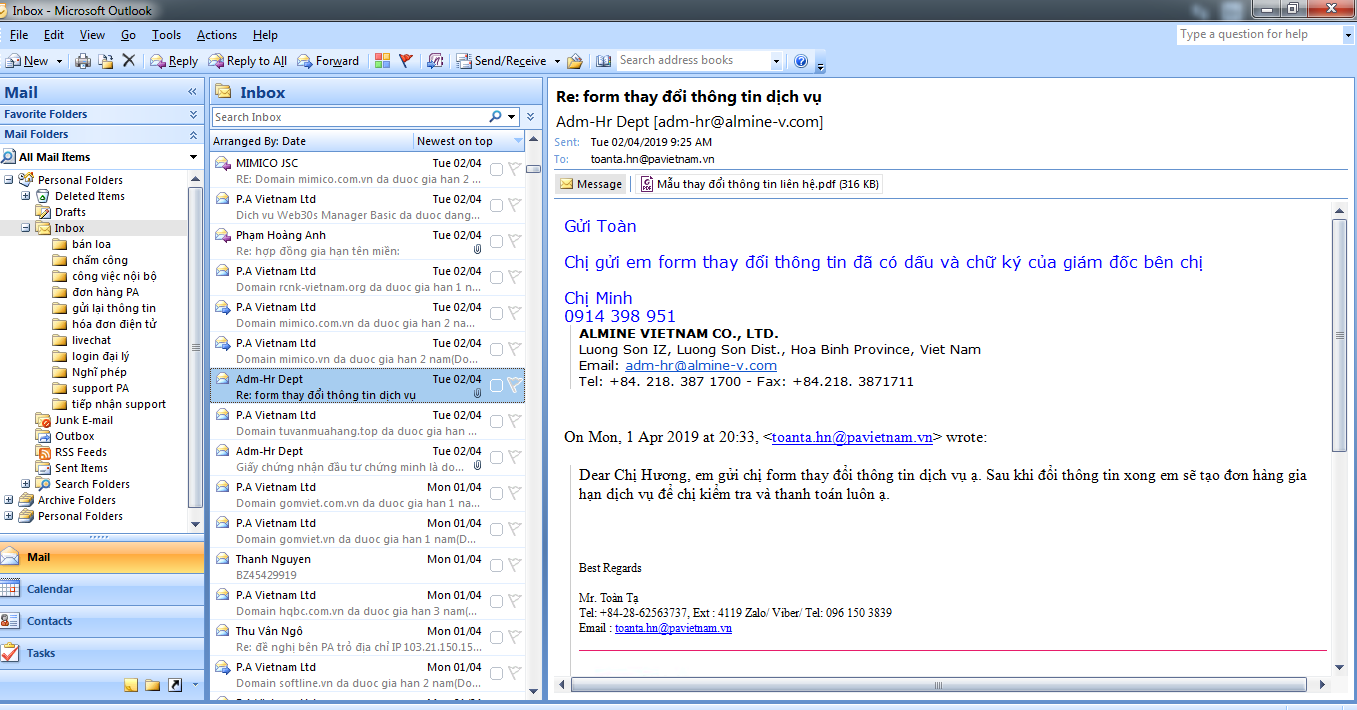Toggle category box on Thanh Nguyen email
The height and width of the screenshot is (710, 1357).
pos(496,566)
